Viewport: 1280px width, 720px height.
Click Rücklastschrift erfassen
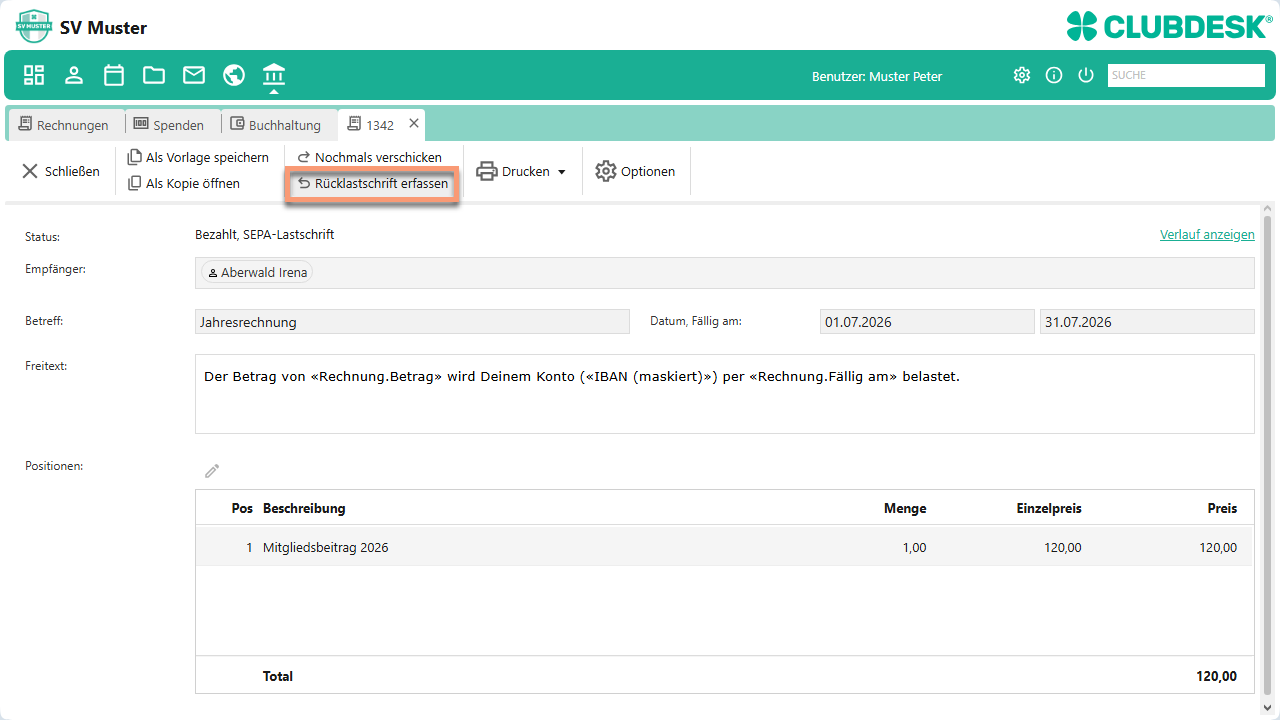372,184
